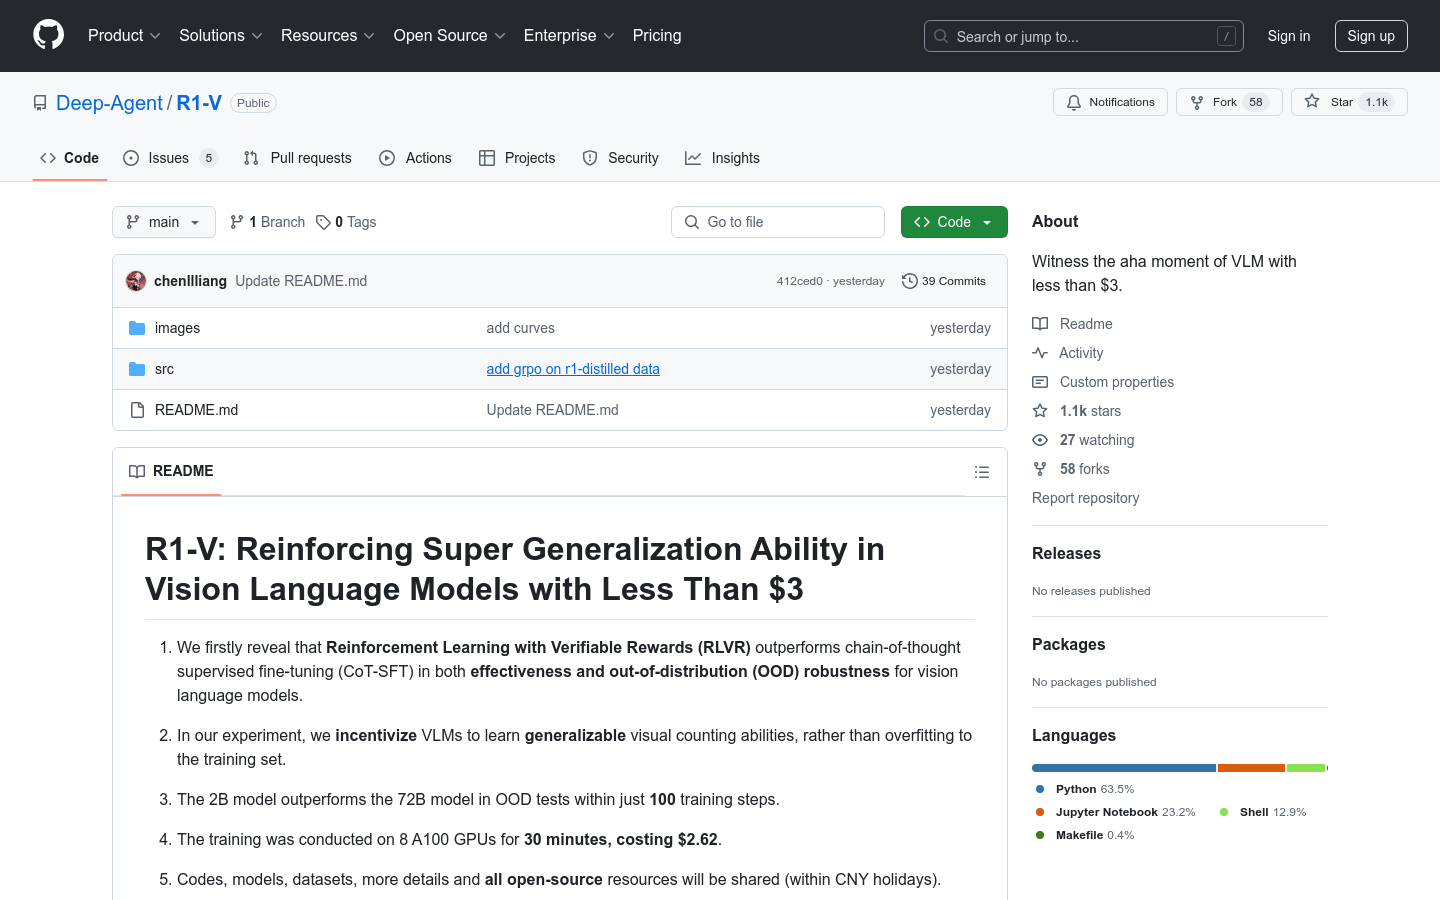Click the 412ced0 commit hash
The height and width of the screenshot is (900, 1440).
[799, 281]
